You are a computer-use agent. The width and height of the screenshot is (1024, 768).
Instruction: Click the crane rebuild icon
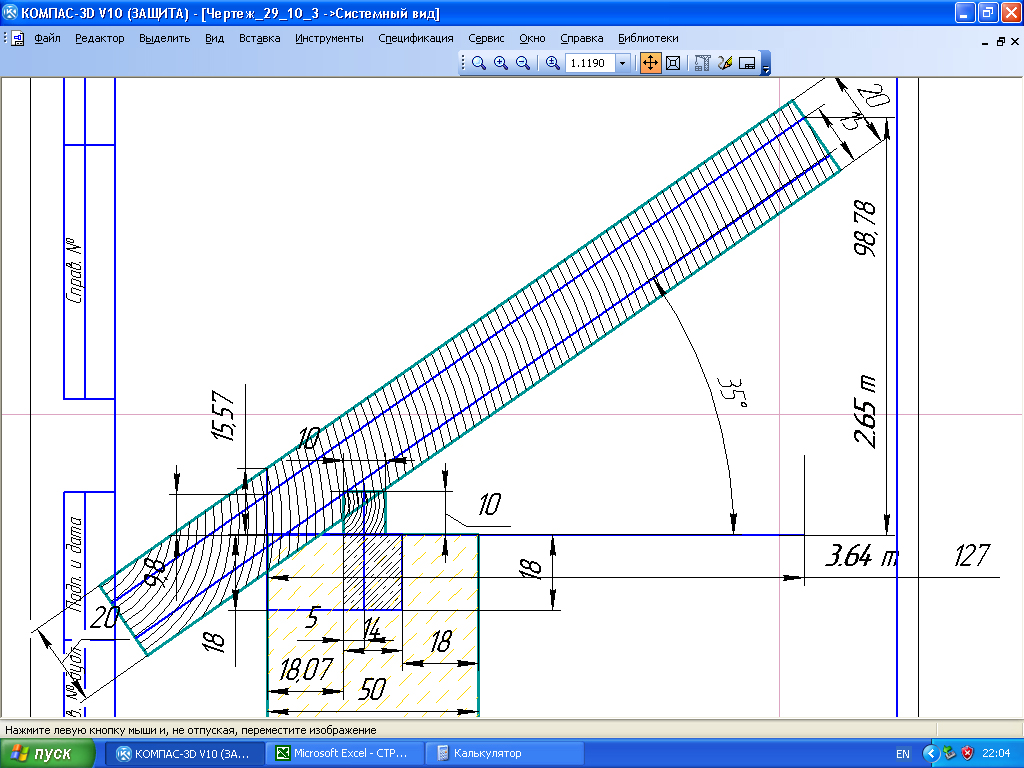[x=703, y=63]
